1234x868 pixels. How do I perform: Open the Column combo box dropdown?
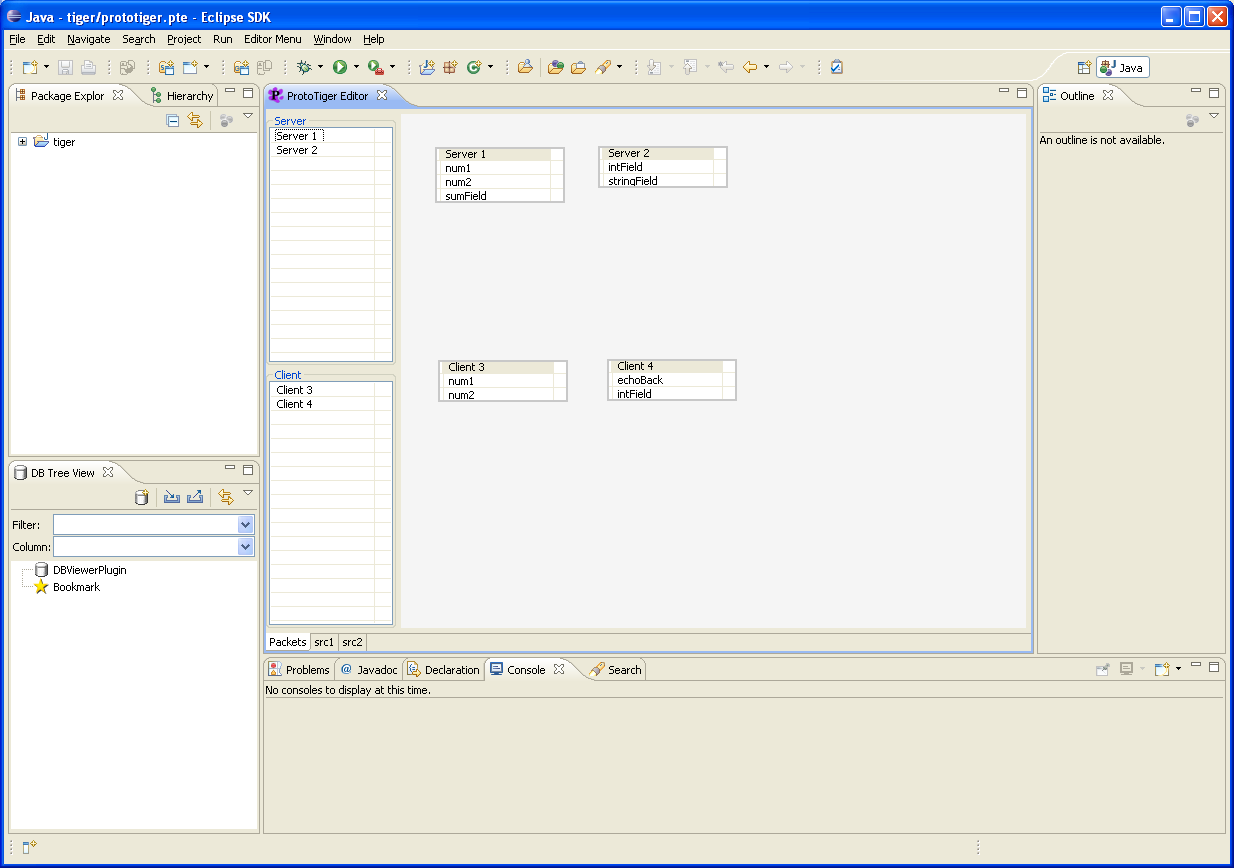(x=246, y=547)
